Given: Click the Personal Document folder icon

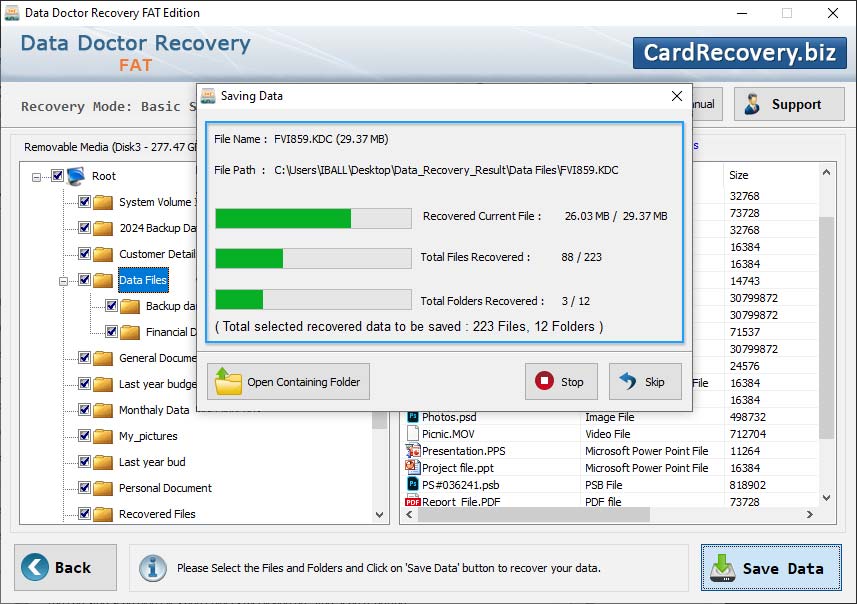Looking at the screenshot, I should click(x=103, y=488).
